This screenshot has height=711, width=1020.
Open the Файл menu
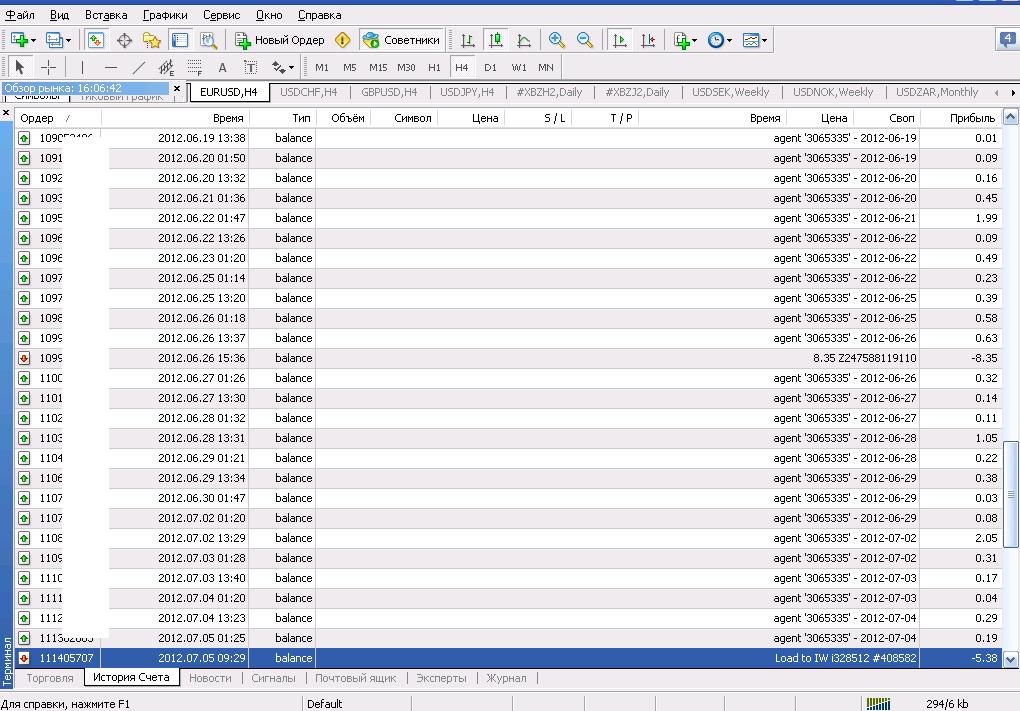[20, 15]
